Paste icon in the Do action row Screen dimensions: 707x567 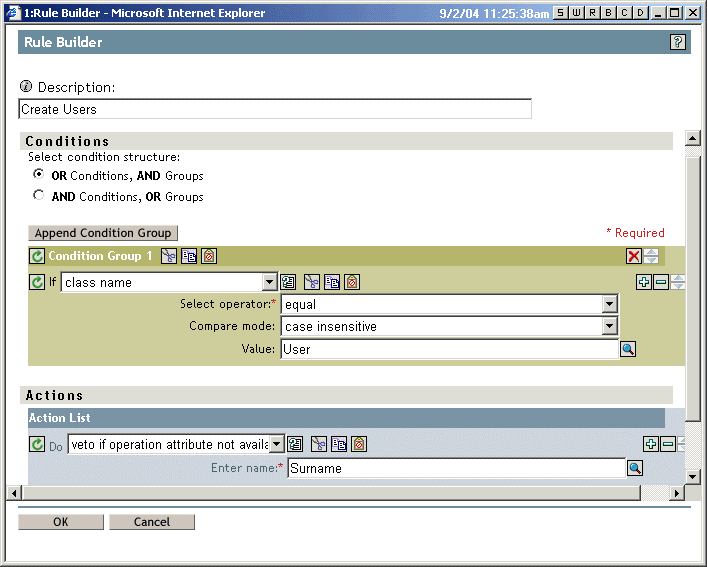(x=359, y=444)
